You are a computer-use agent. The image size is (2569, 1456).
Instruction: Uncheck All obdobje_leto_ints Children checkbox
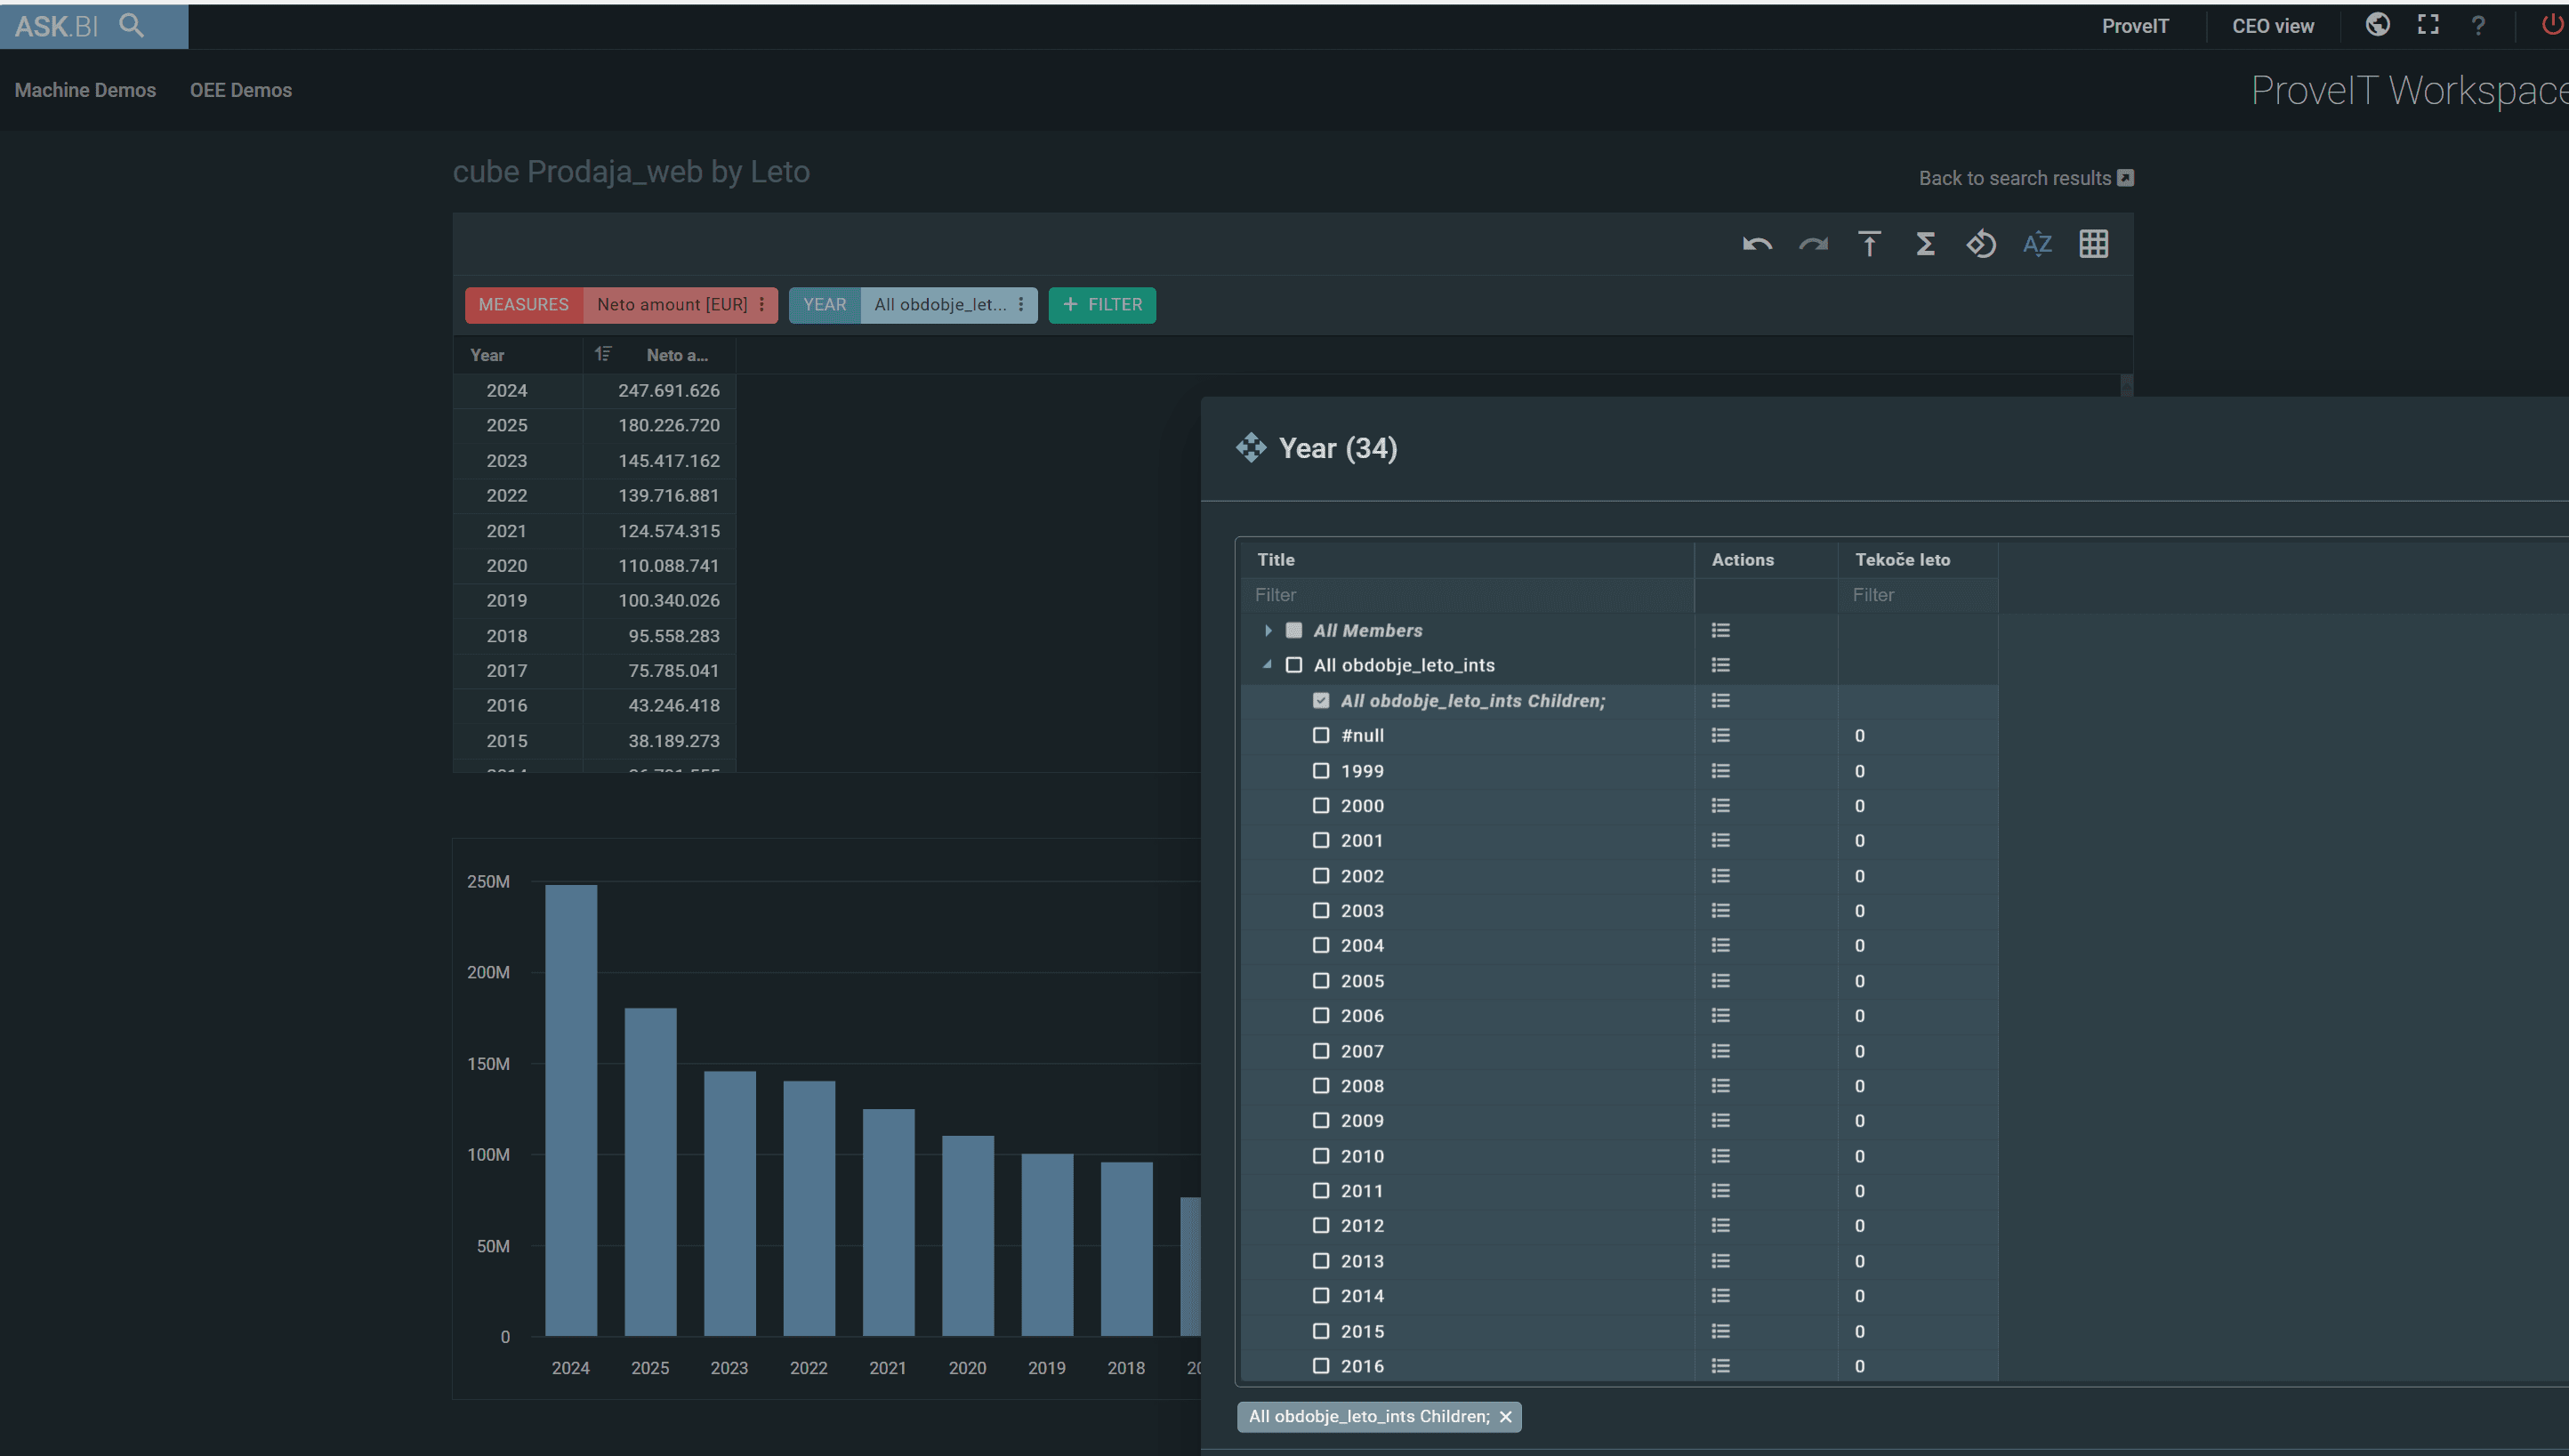point(1321,701)
